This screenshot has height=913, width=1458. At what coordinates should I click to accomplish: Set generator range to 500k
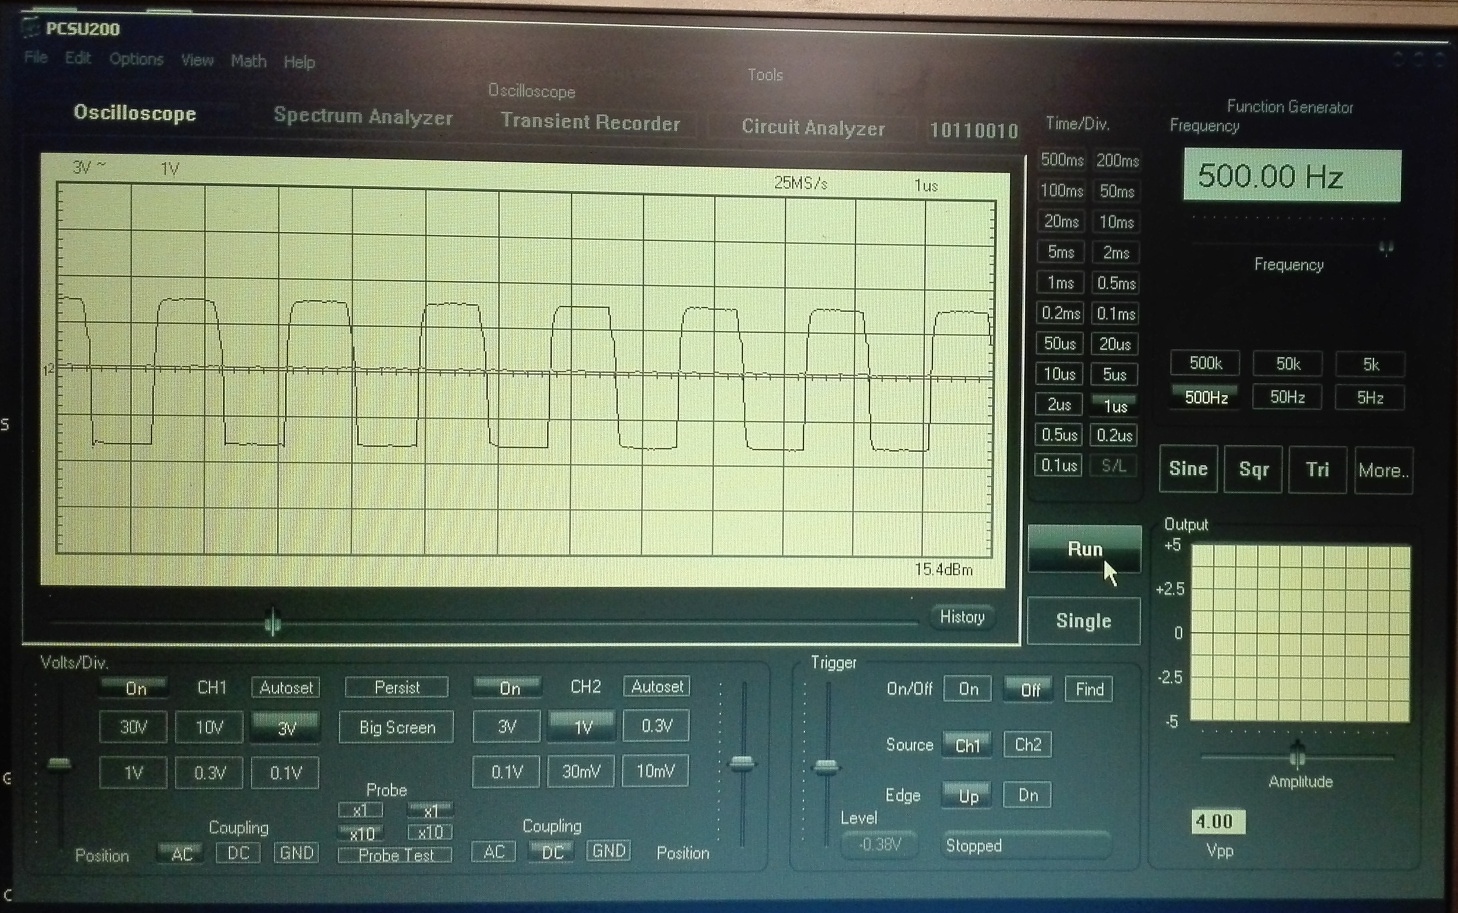pos(1205,363)
